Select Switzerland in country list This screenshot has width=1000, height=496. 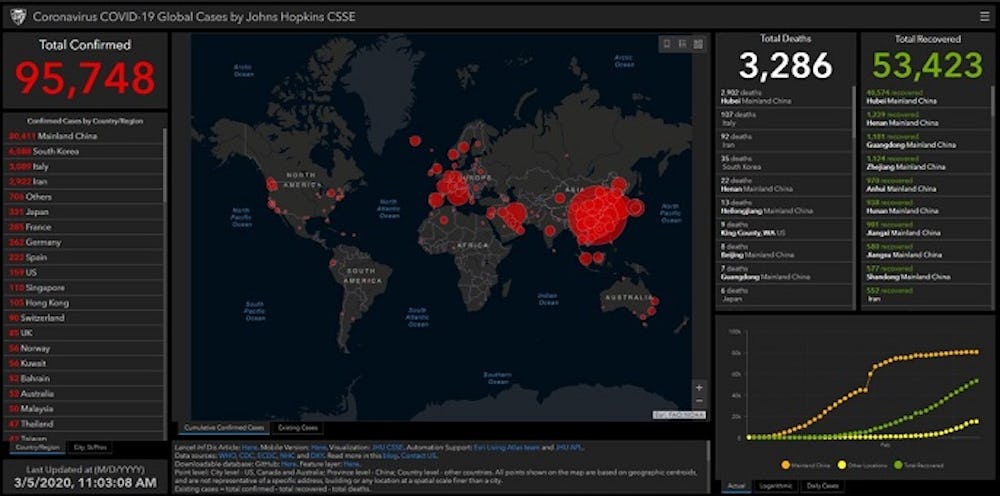84,317
